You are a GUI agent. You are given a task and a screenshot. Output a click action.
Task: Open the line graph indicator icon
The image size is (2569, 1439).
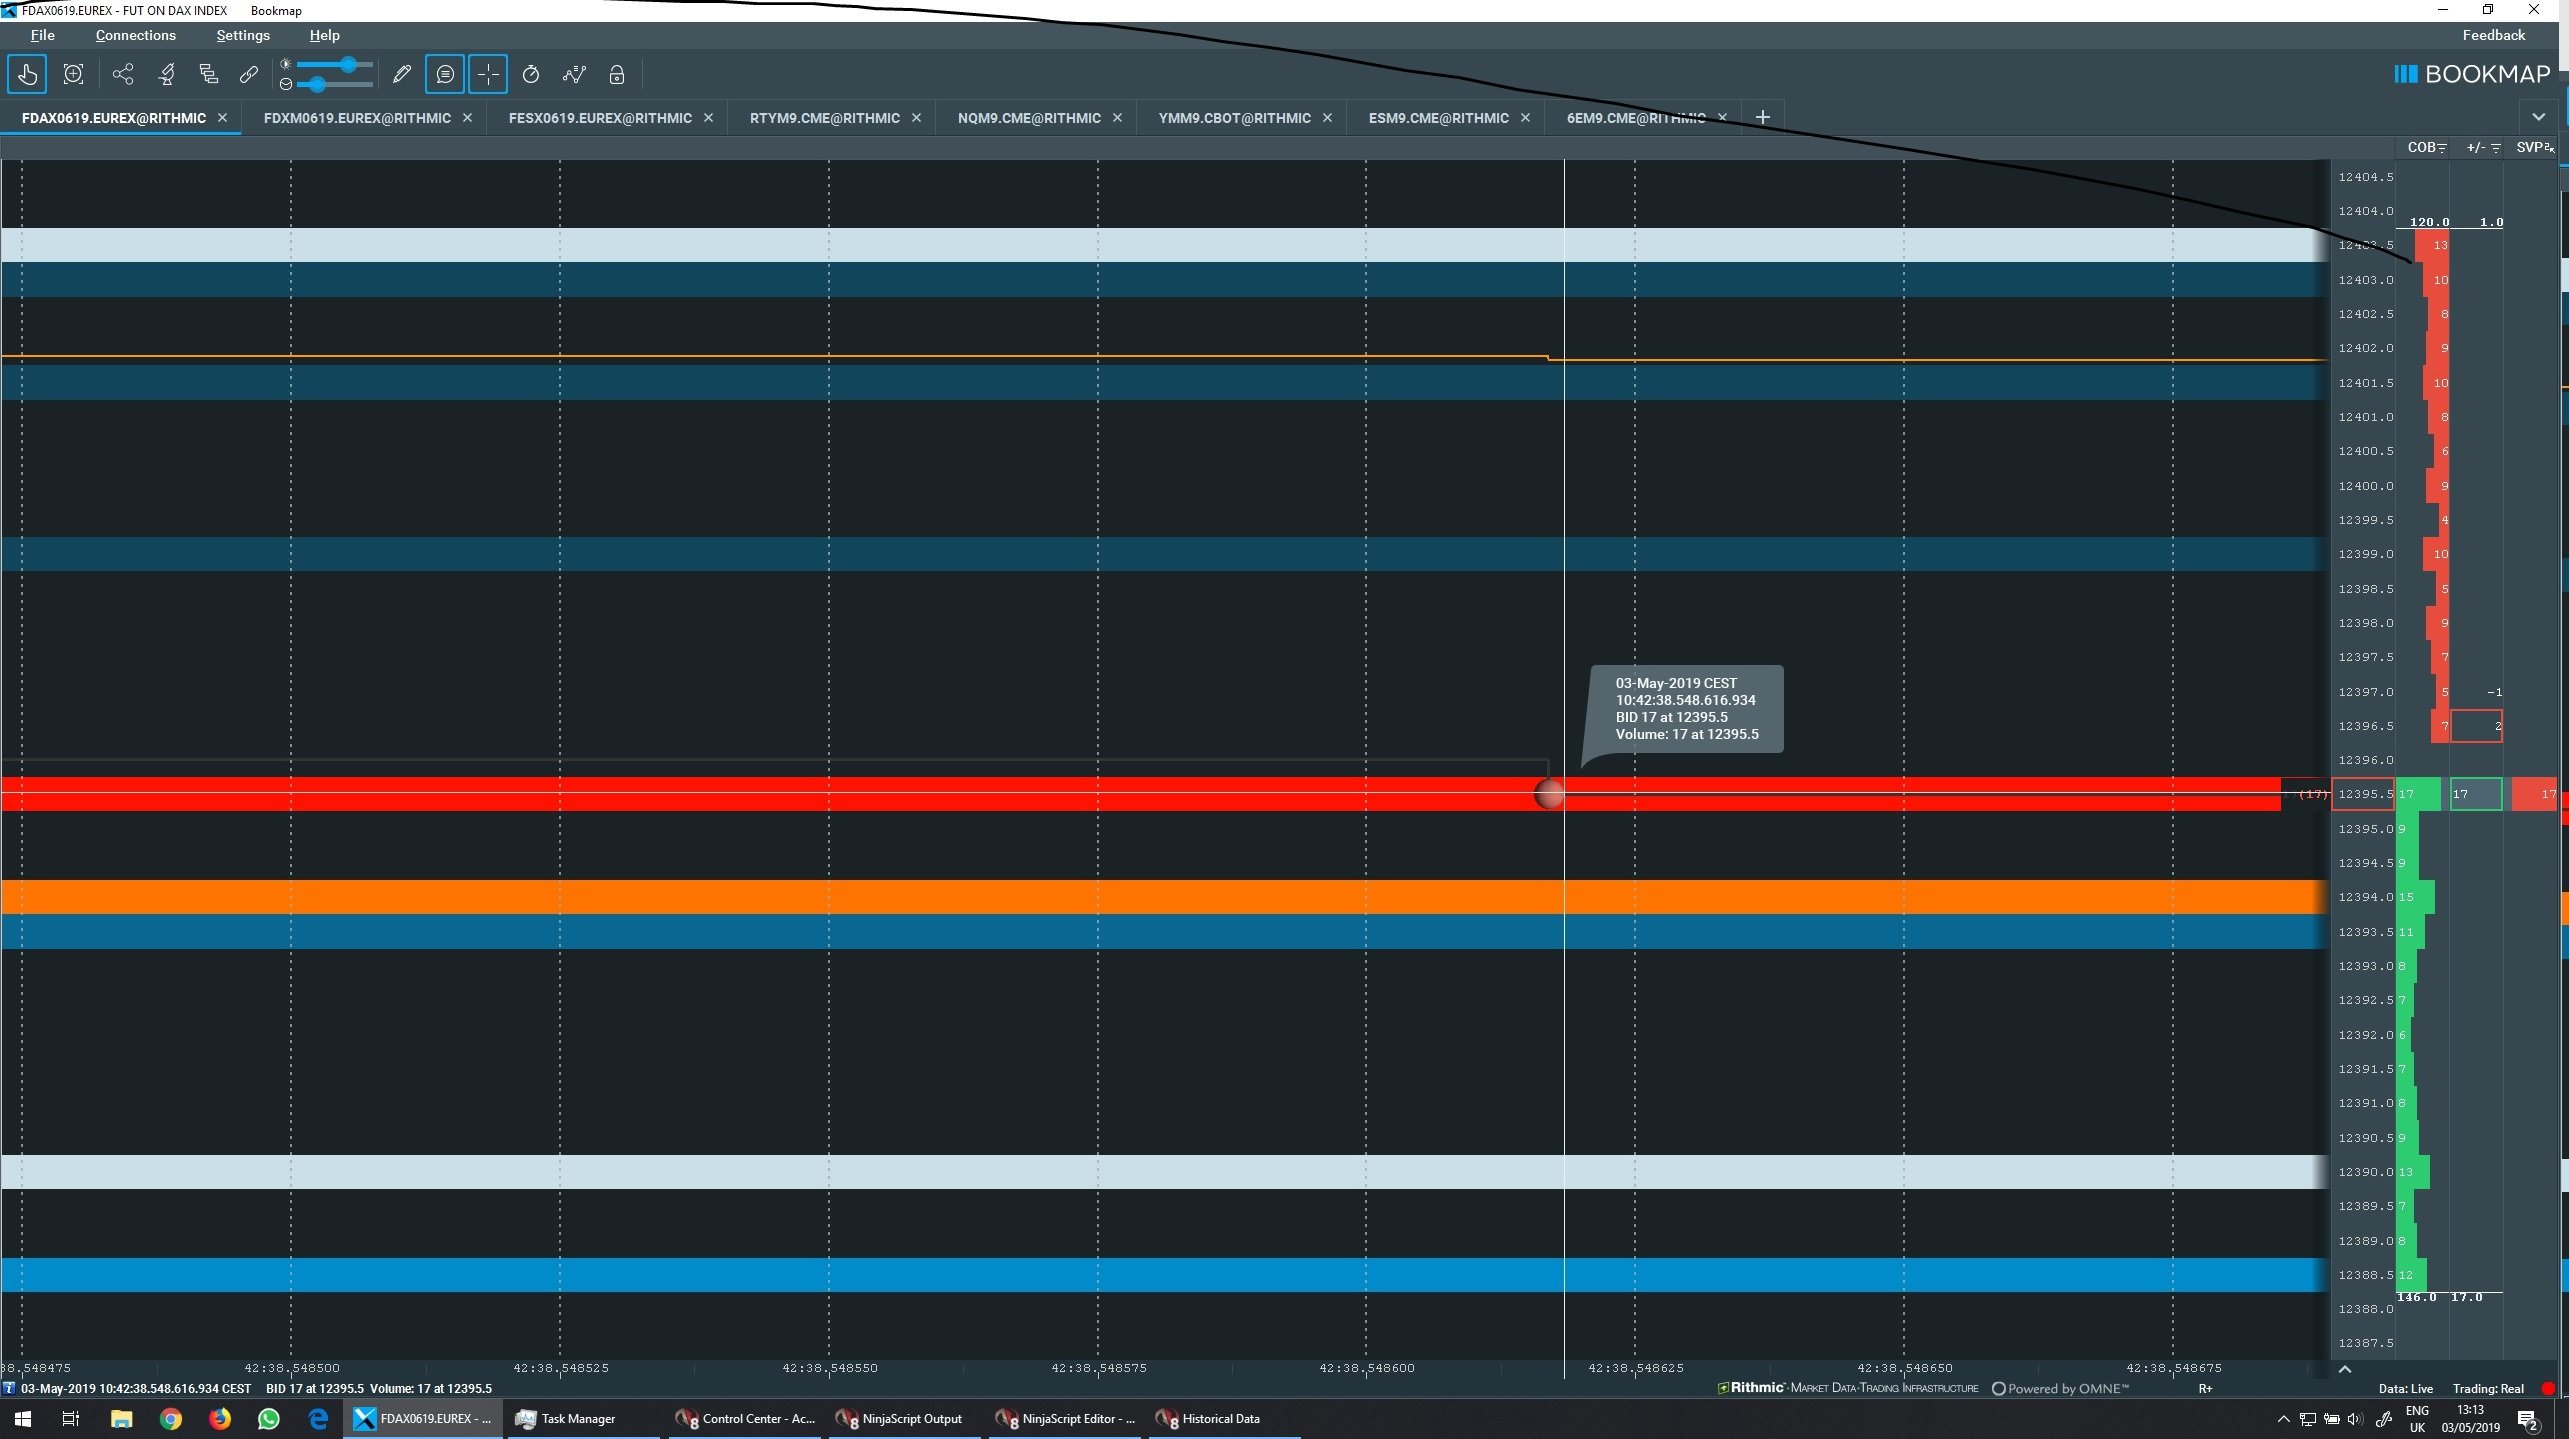pos(574,74)
